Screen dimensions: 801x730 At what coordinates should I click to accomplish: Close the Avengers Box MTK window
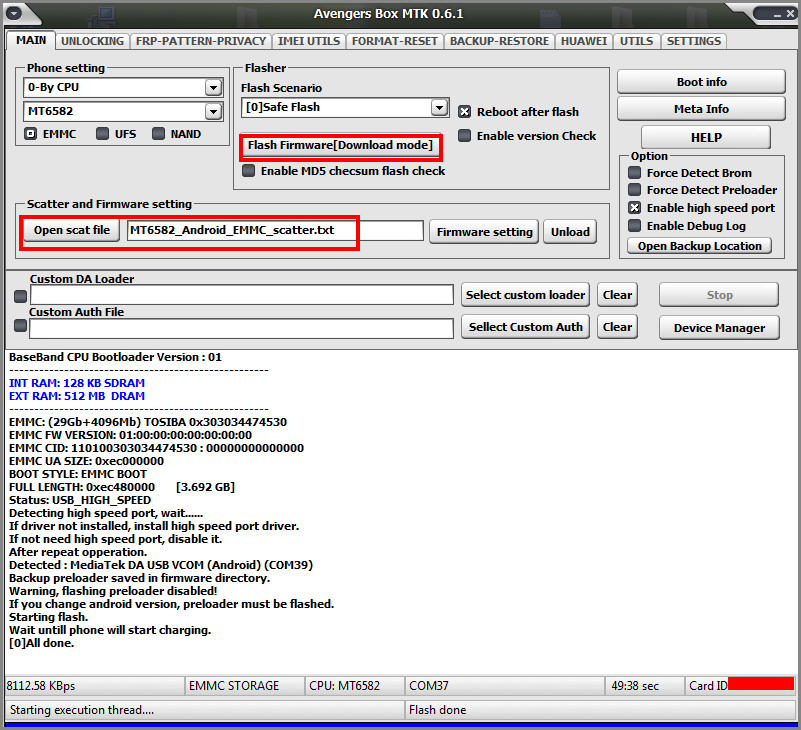pos(790,14)
